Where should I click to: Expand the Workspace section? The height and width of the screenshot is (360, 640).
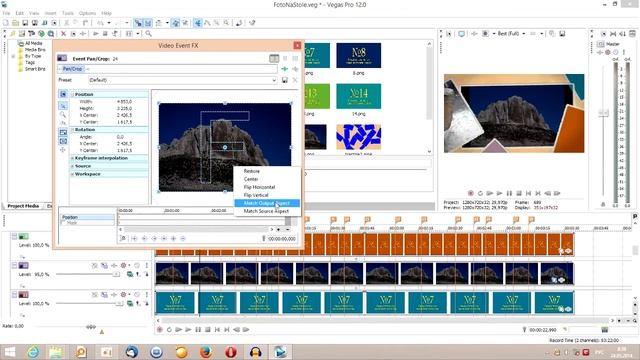click(x=72, y=174)
